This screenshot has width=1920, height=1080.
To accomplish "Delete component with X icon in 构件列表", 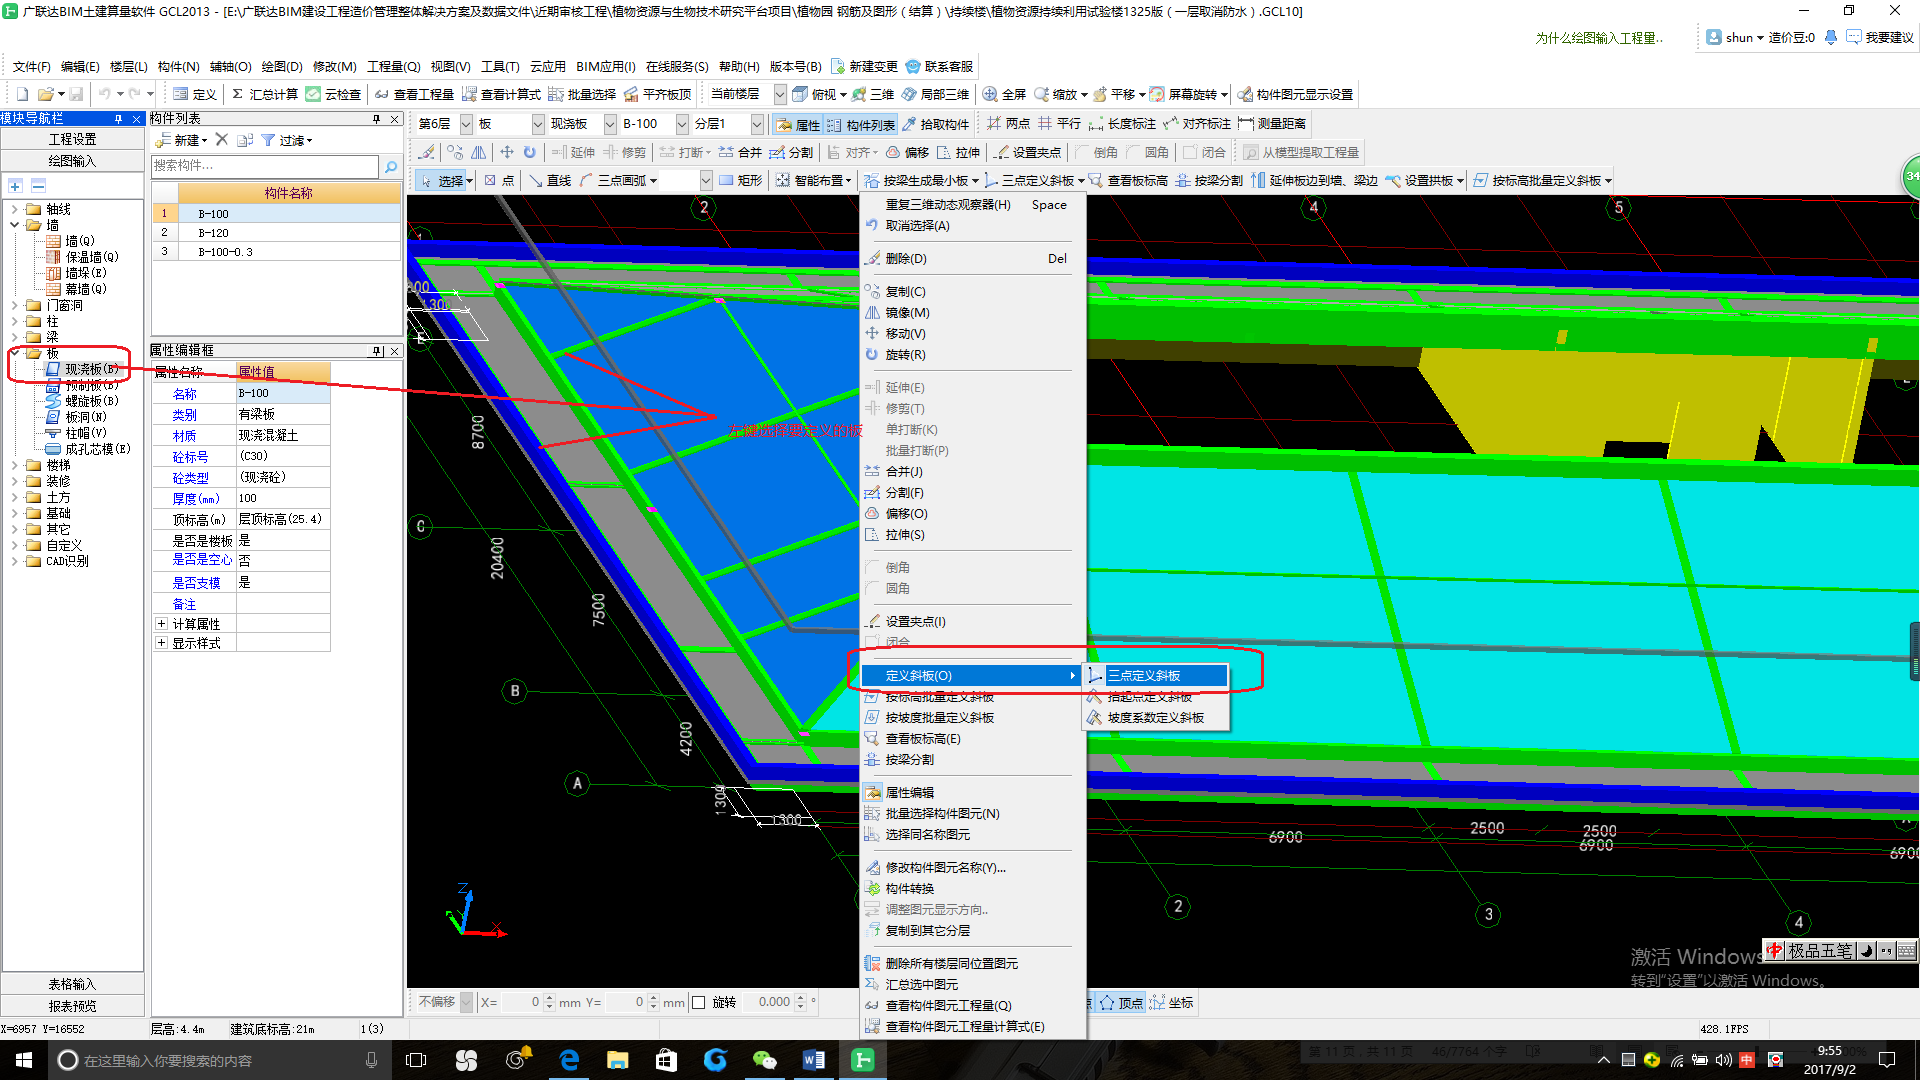I will (x=222, y=140).
